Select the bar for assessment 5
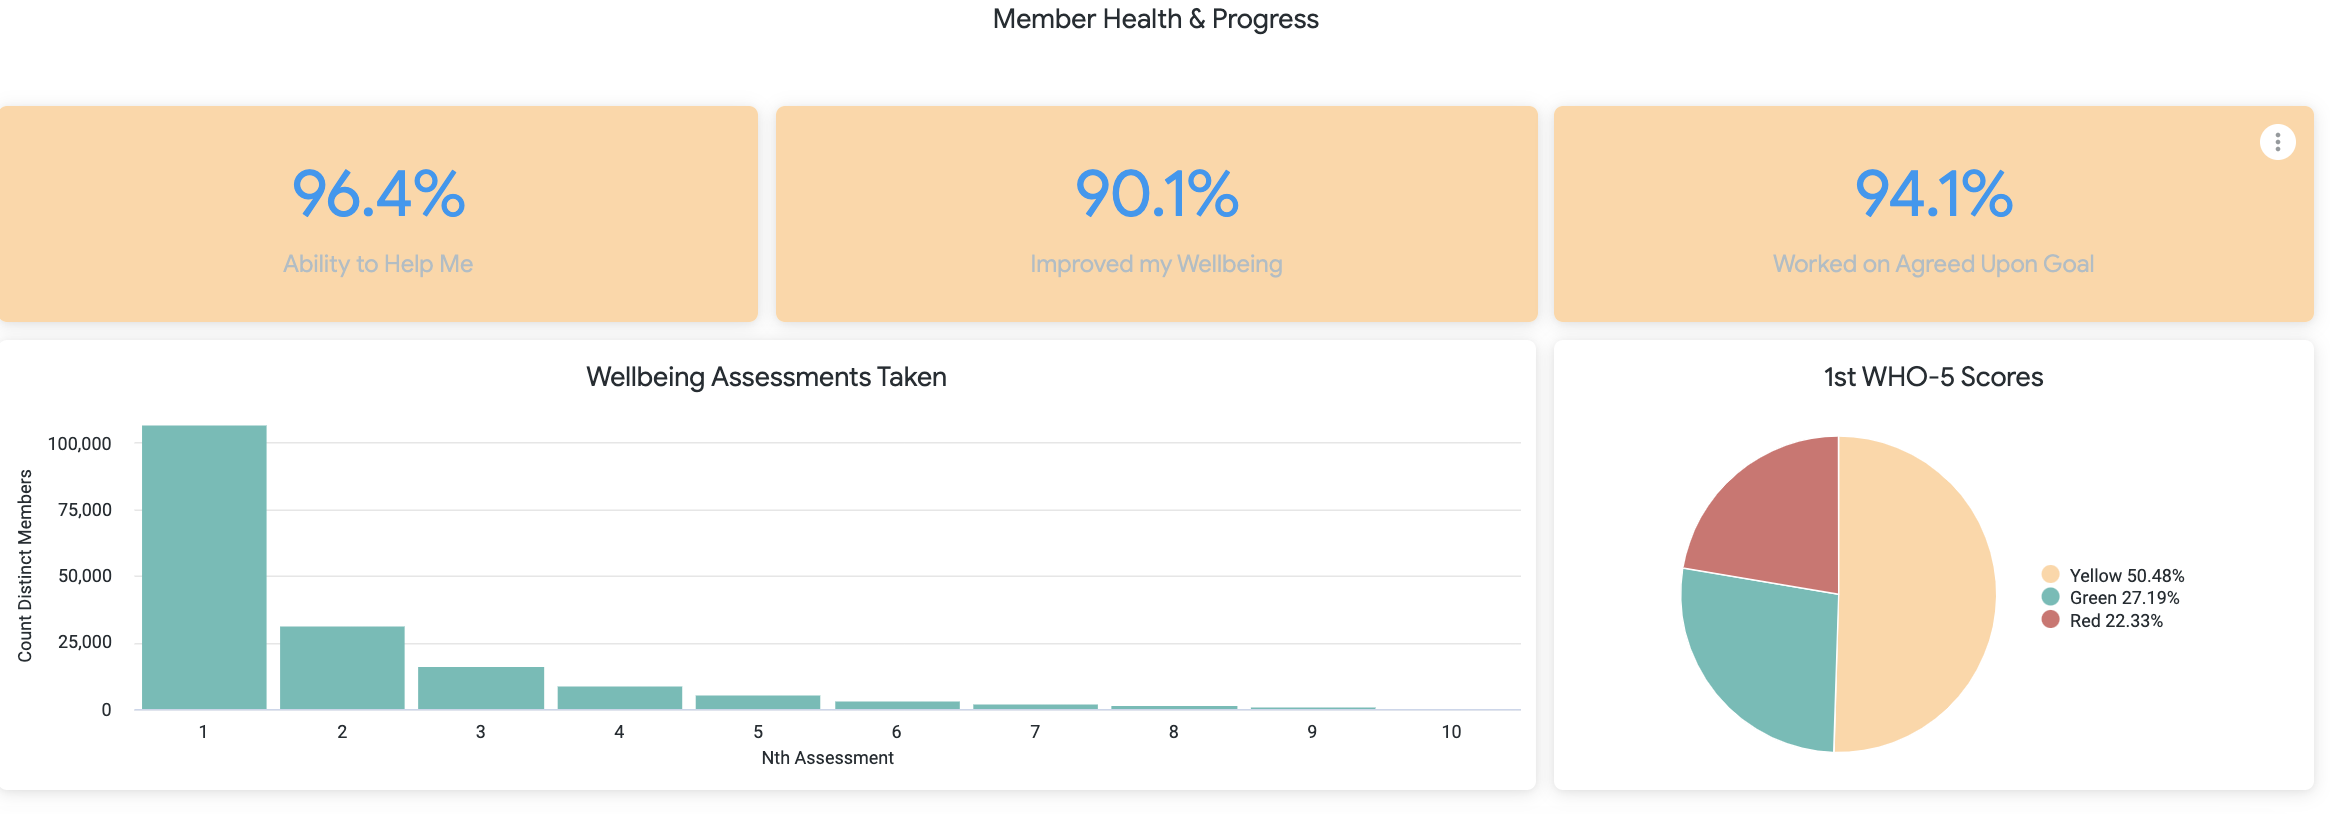This screenshot has width=2330, height=814. click(758, 702)
